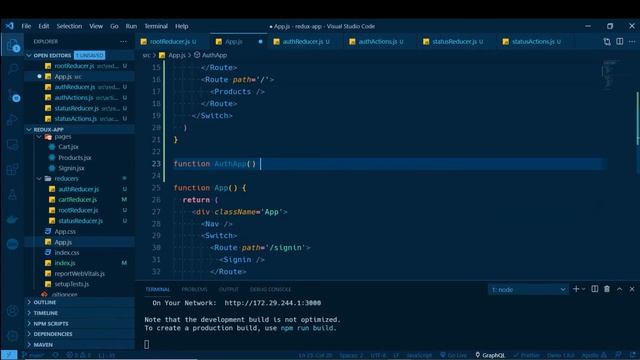
Task: Open the Source Control view icon
Action: [x=13, y=95]
